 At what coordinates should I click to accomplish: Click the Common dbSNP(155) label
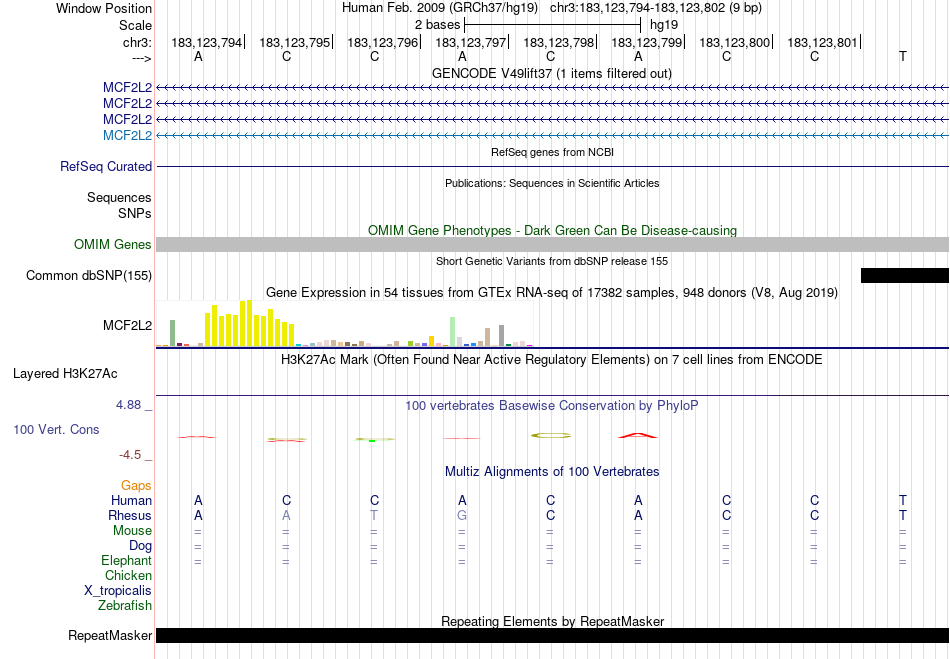pyautogui.click(x=89, y=276)
